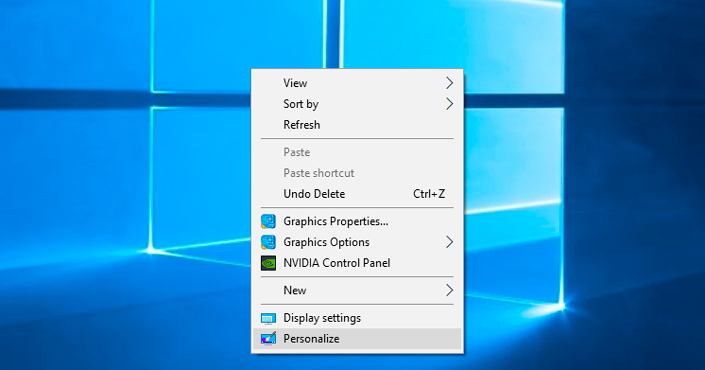Expand the New arrow chevron
The image size is (705, 370).
(449, 290)
